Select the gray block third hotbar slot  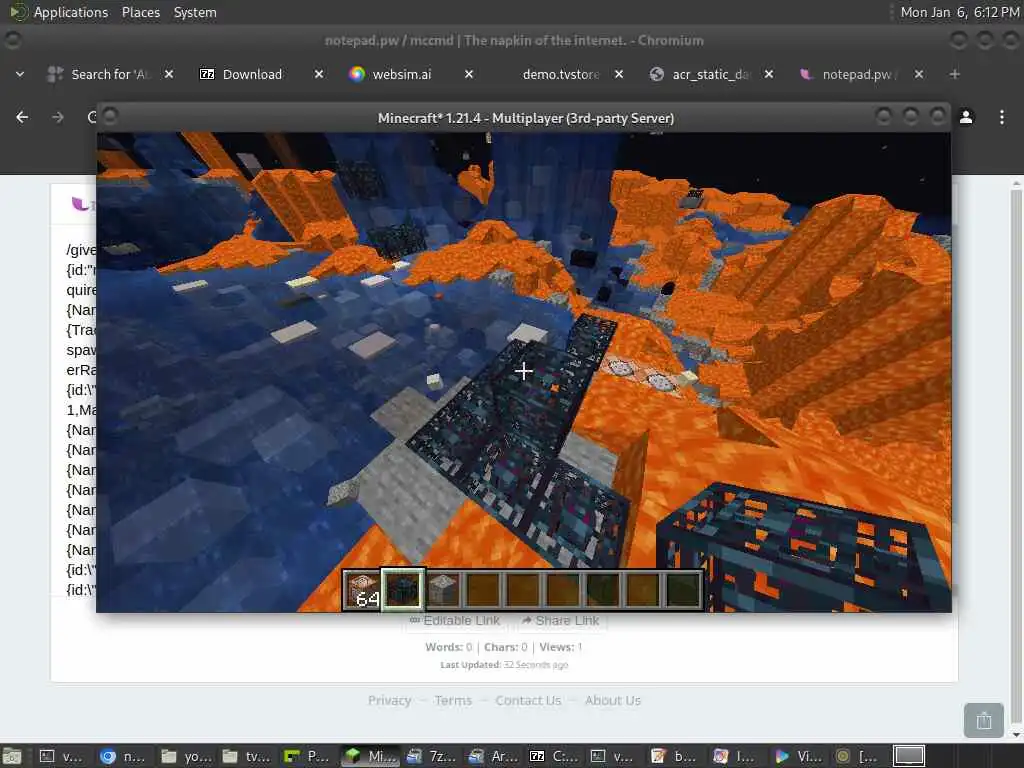(443, 590)
